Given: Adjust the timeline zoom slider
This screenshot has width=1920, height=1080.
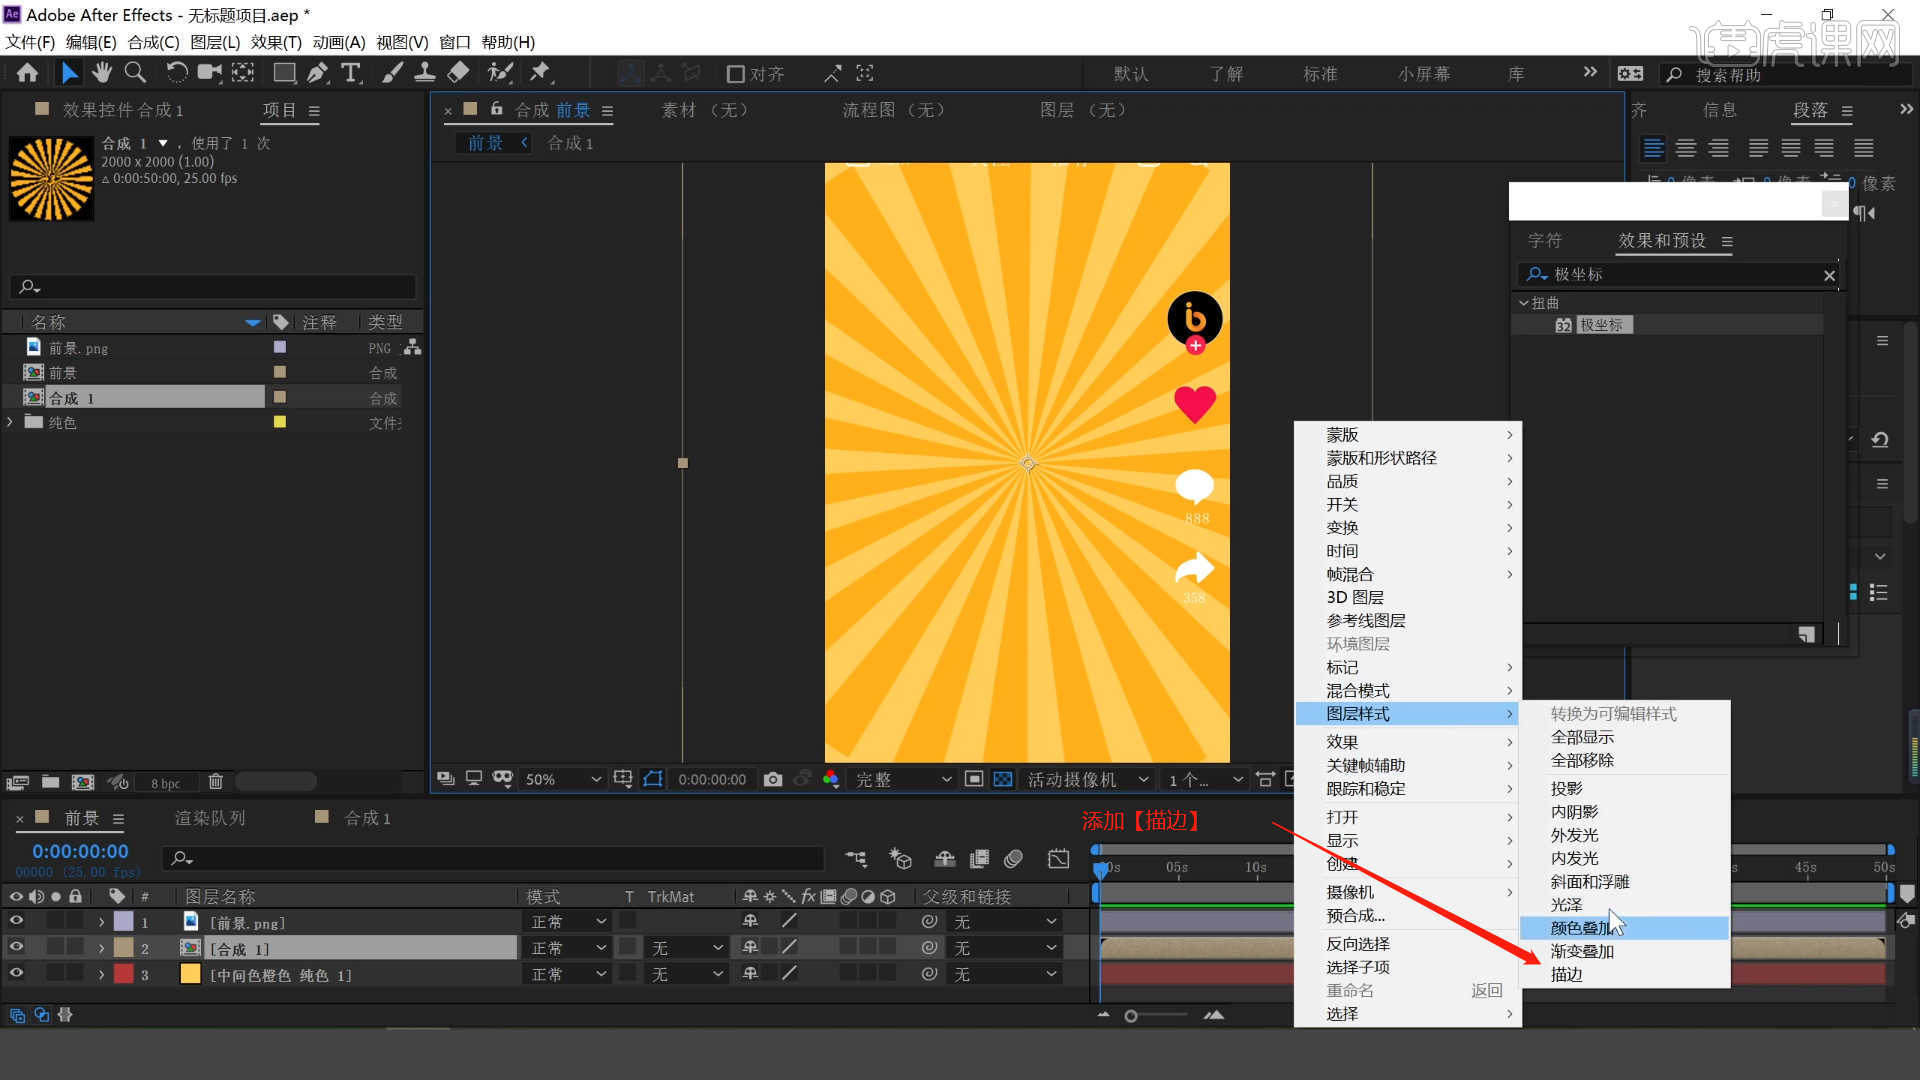Looking at the screenshot, I should click(x=1131, y=1016).
